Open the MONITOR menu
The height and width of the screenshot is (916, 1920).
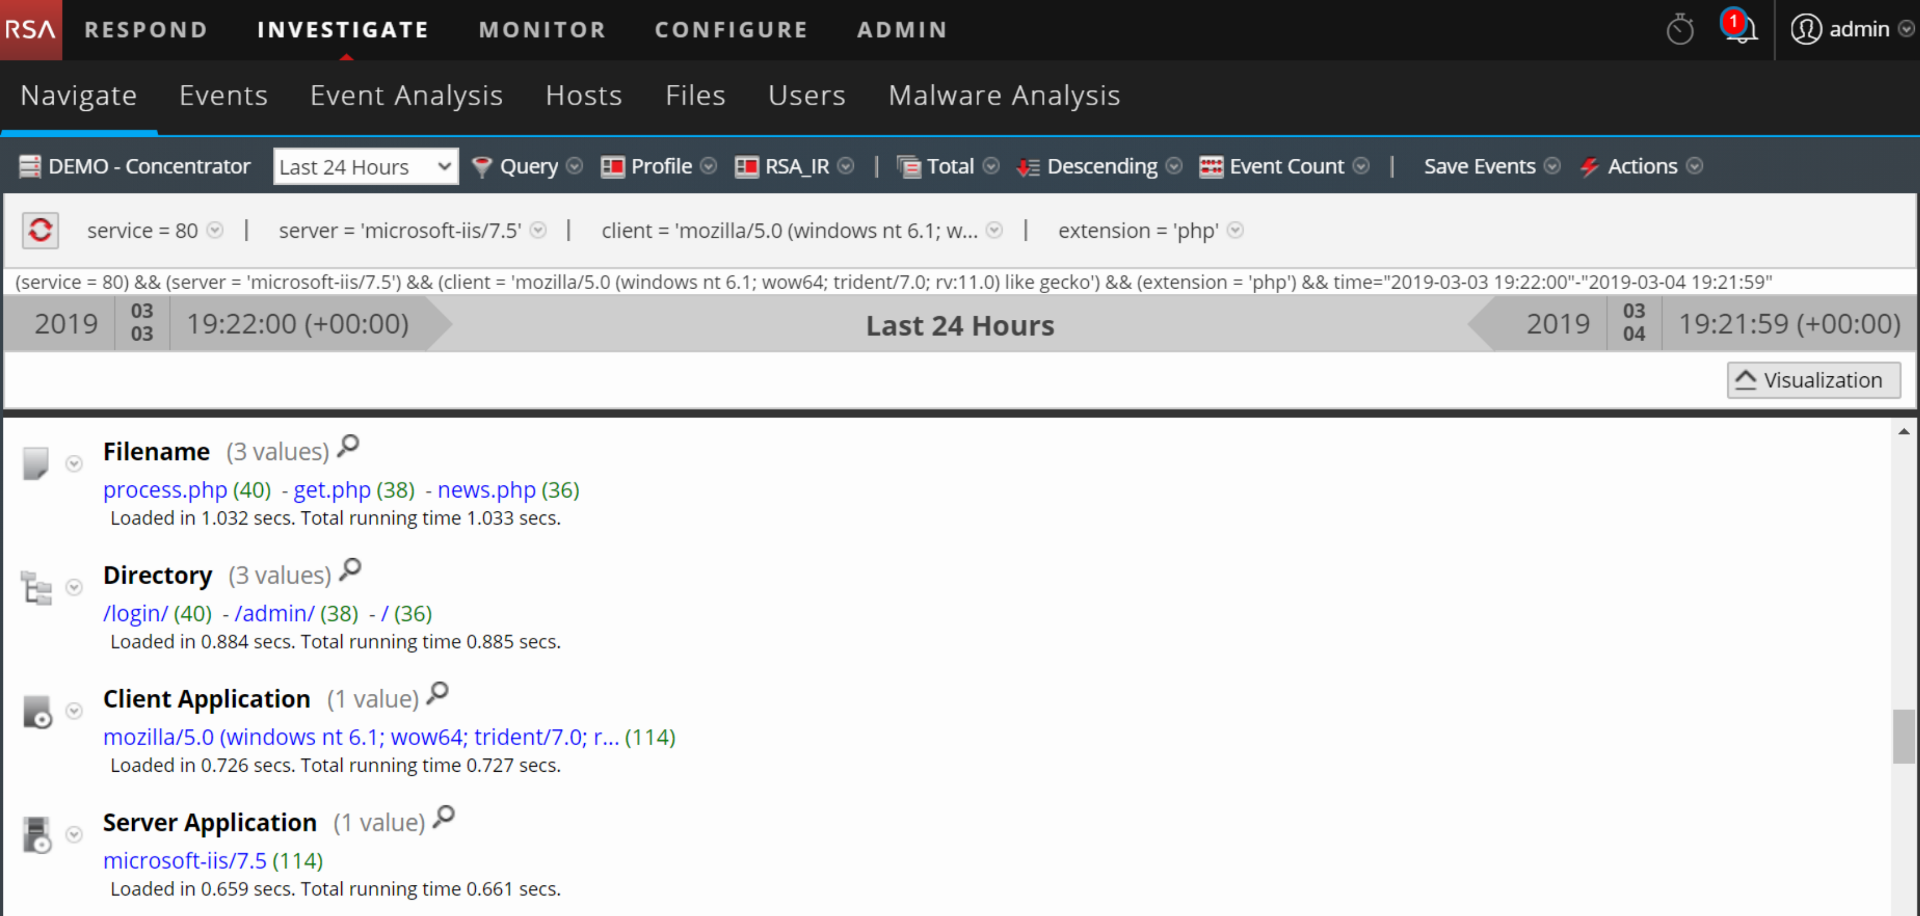point(542,30)
